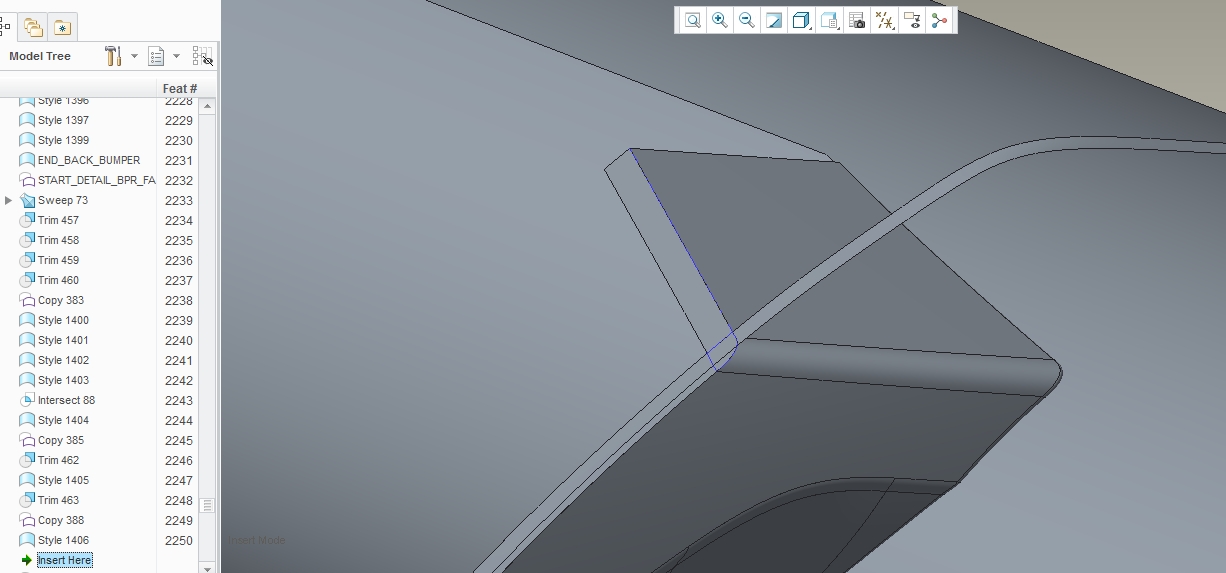The height and width of the screenshot is (573, 1226).
Task: Click the Insert Here marker
Action: (64, 560)
